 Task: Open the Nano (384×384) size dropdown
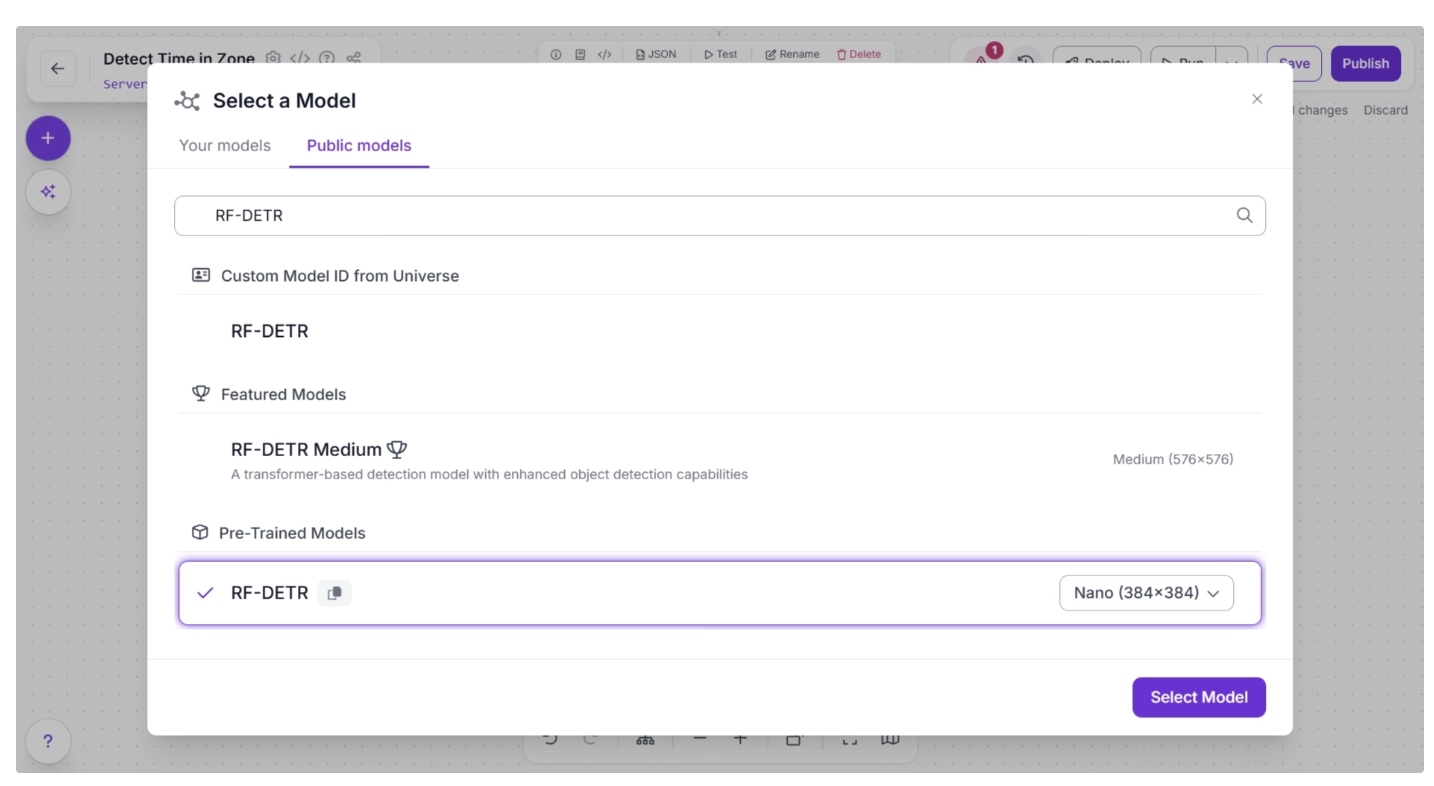pos(1146,593)
